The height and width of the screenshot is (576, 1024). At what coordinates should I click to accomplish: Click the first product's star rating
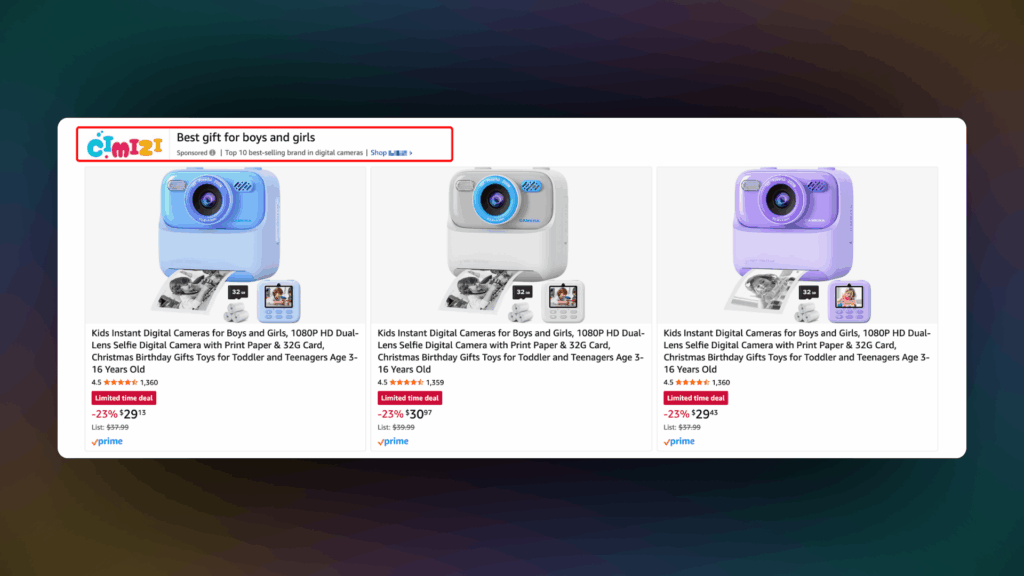[121, 383]
